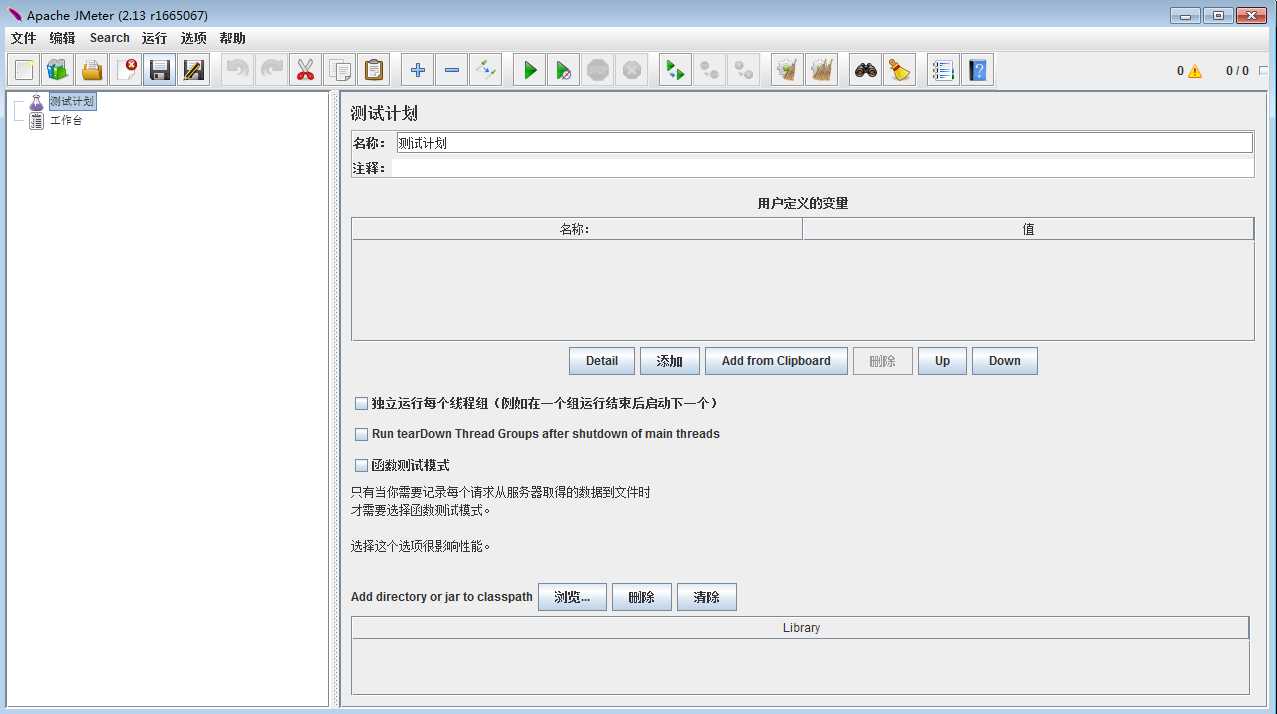Screen dimensions: 1277x714
Task: Click the 浏览... browse button
Action: [x=572, y=597]
